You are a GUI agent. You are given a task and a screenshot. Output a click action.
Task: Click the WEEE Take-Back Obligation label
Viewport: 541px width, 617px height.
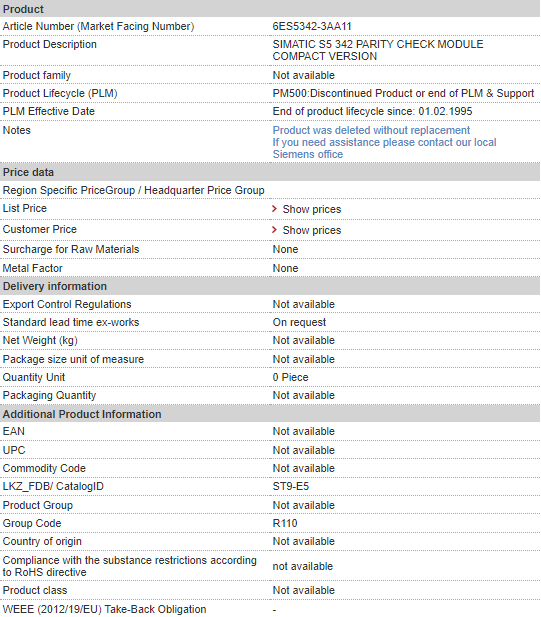[104, 609]
